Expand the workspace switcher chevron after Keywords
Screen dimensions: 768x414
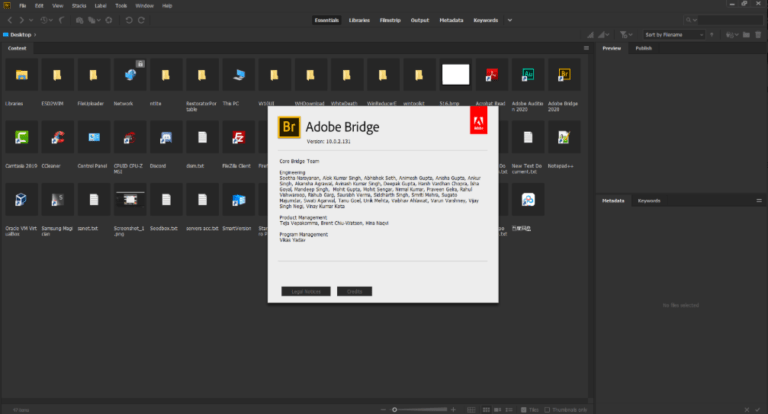pos(510,20)
